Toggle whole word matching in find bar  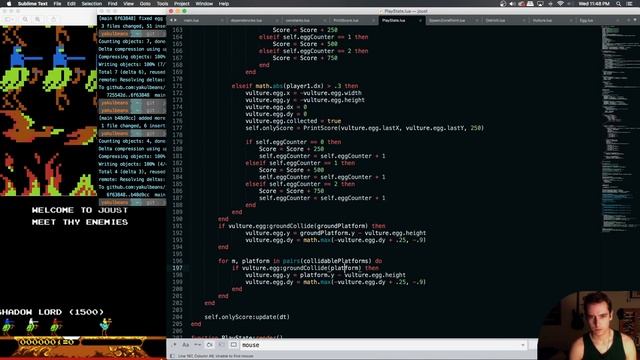198,345
